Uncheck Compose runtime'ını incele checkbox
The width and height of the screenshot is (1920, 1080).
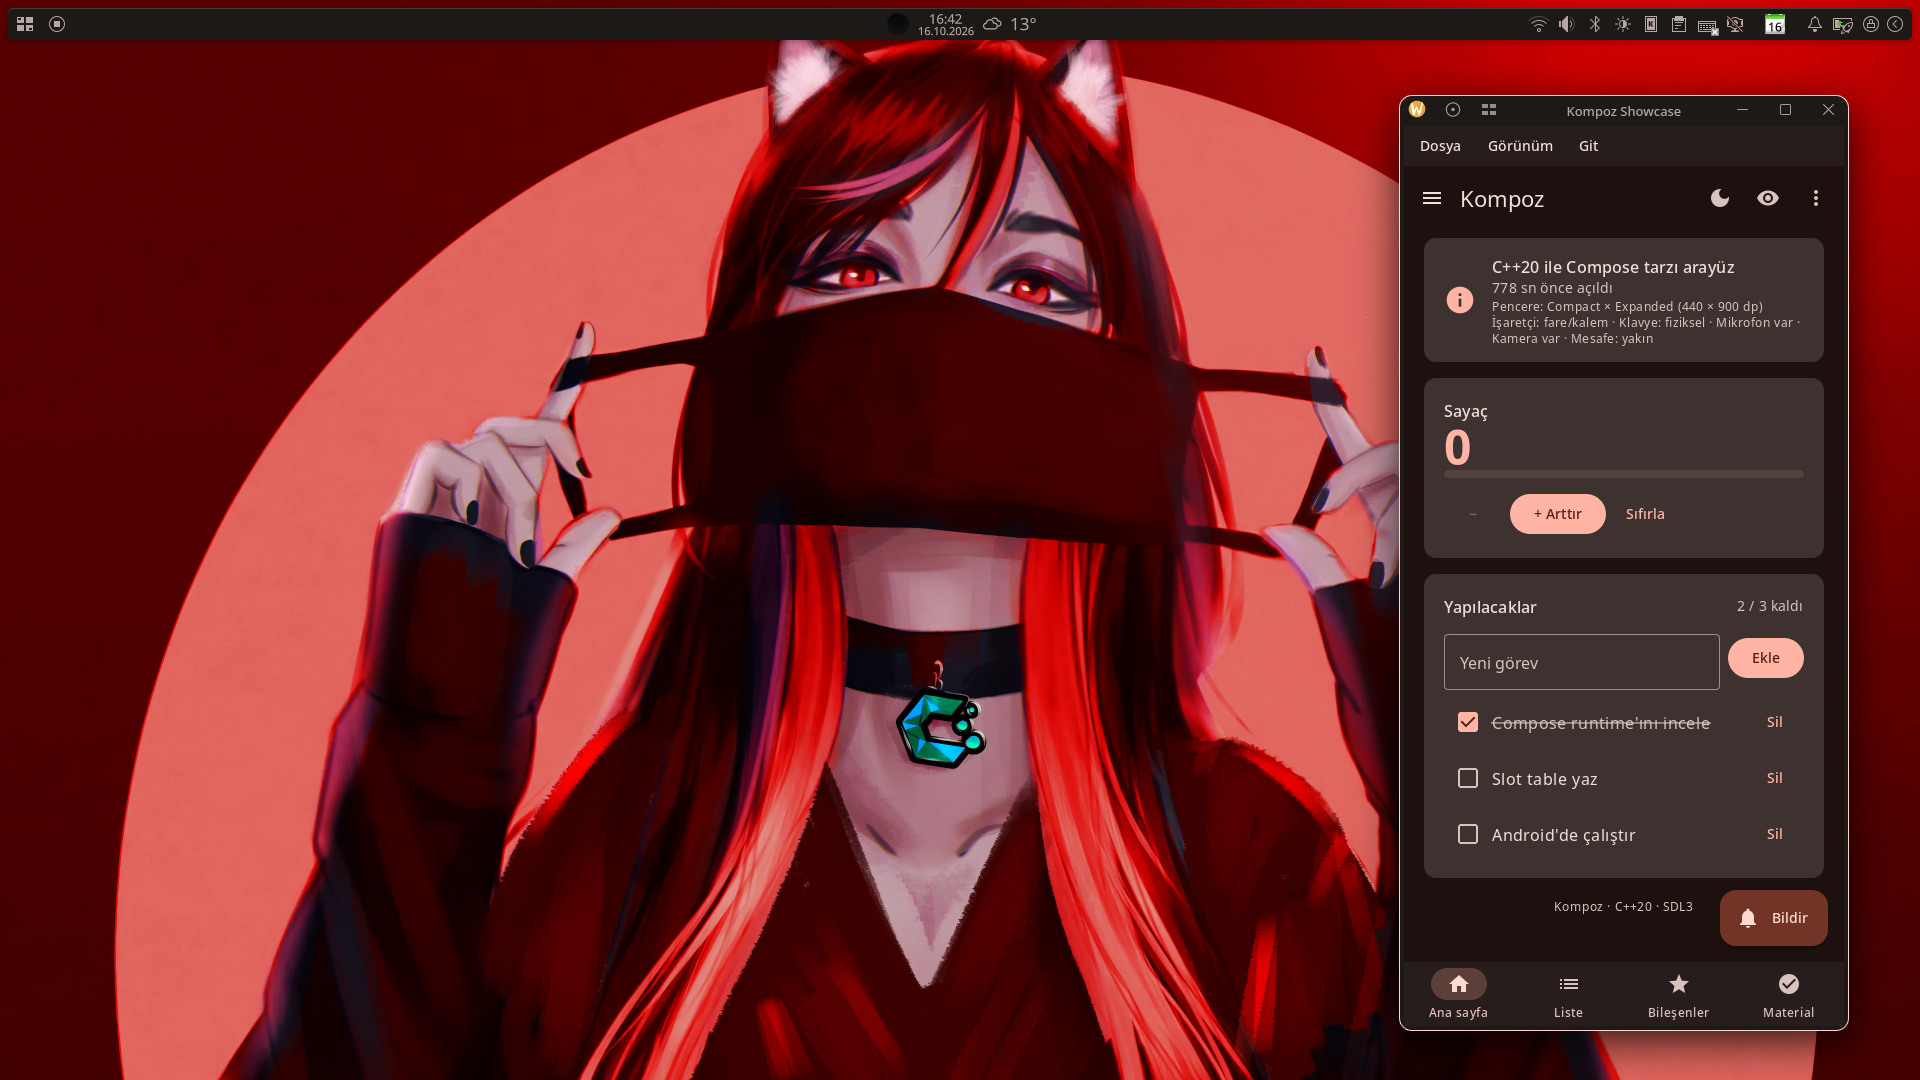tap(1468, 722)
